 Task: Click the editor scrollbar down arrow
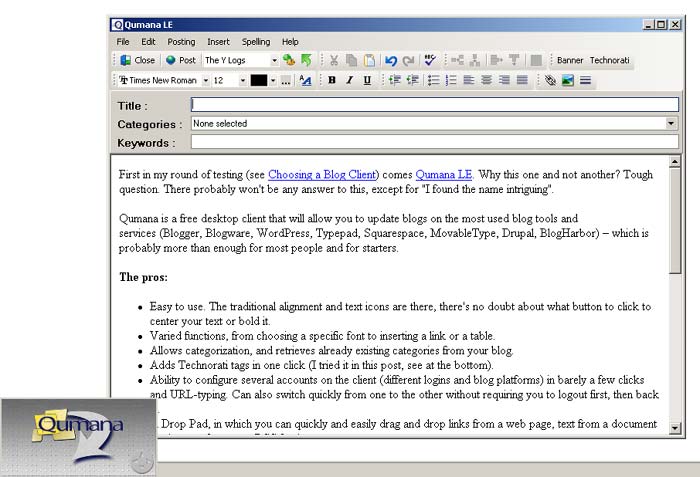[x=675, y=428]
